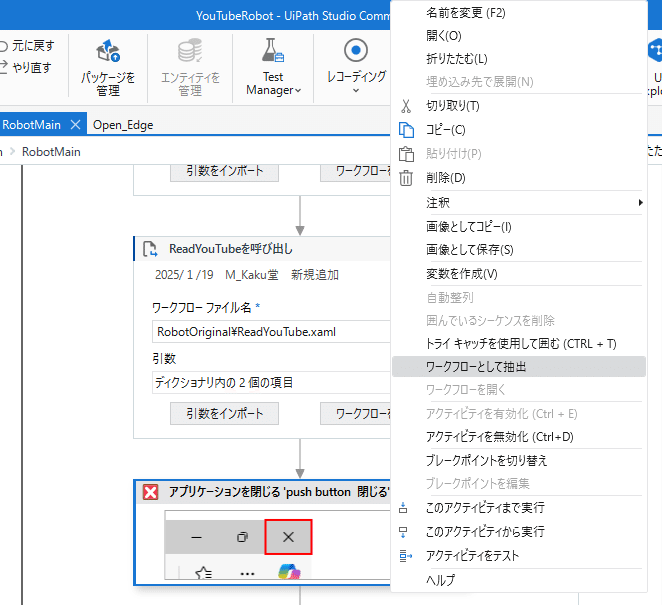Viewport: 662px width, 605px height.
Task: Close the RobotMain tab
Action: tap(75, 125)
